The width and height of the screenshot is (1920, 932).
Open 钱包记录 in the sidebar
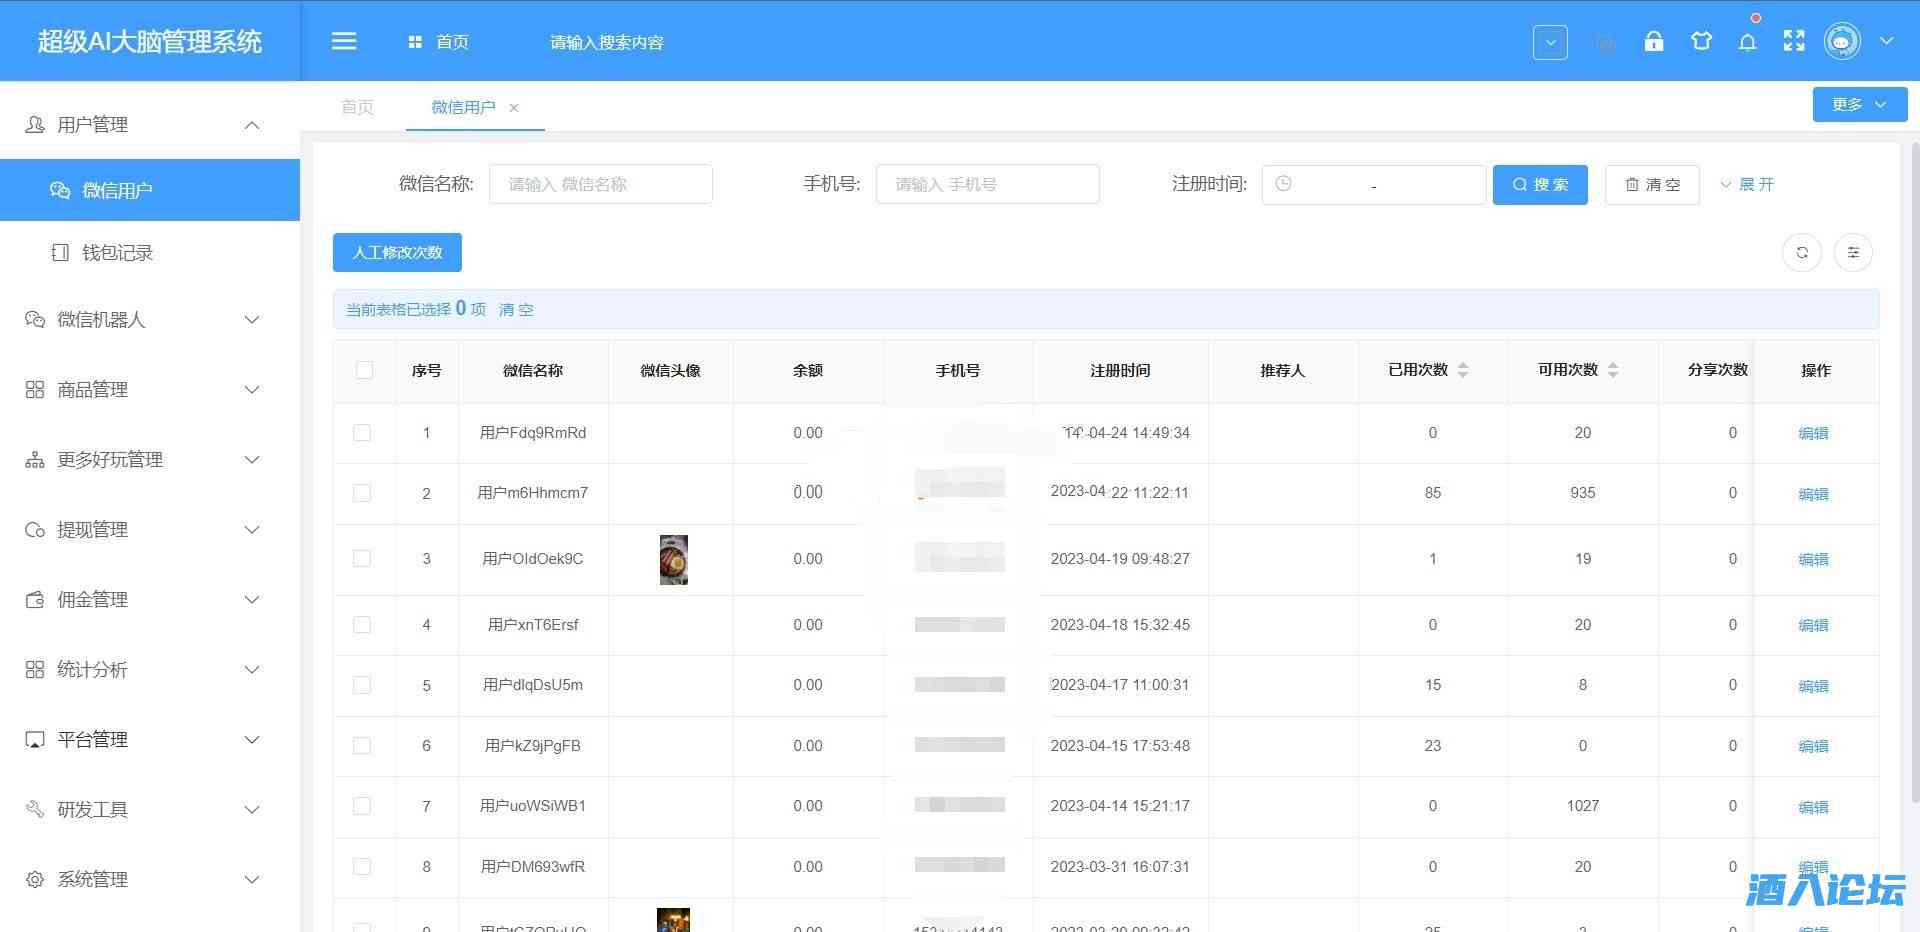click(x=117, y=253)
